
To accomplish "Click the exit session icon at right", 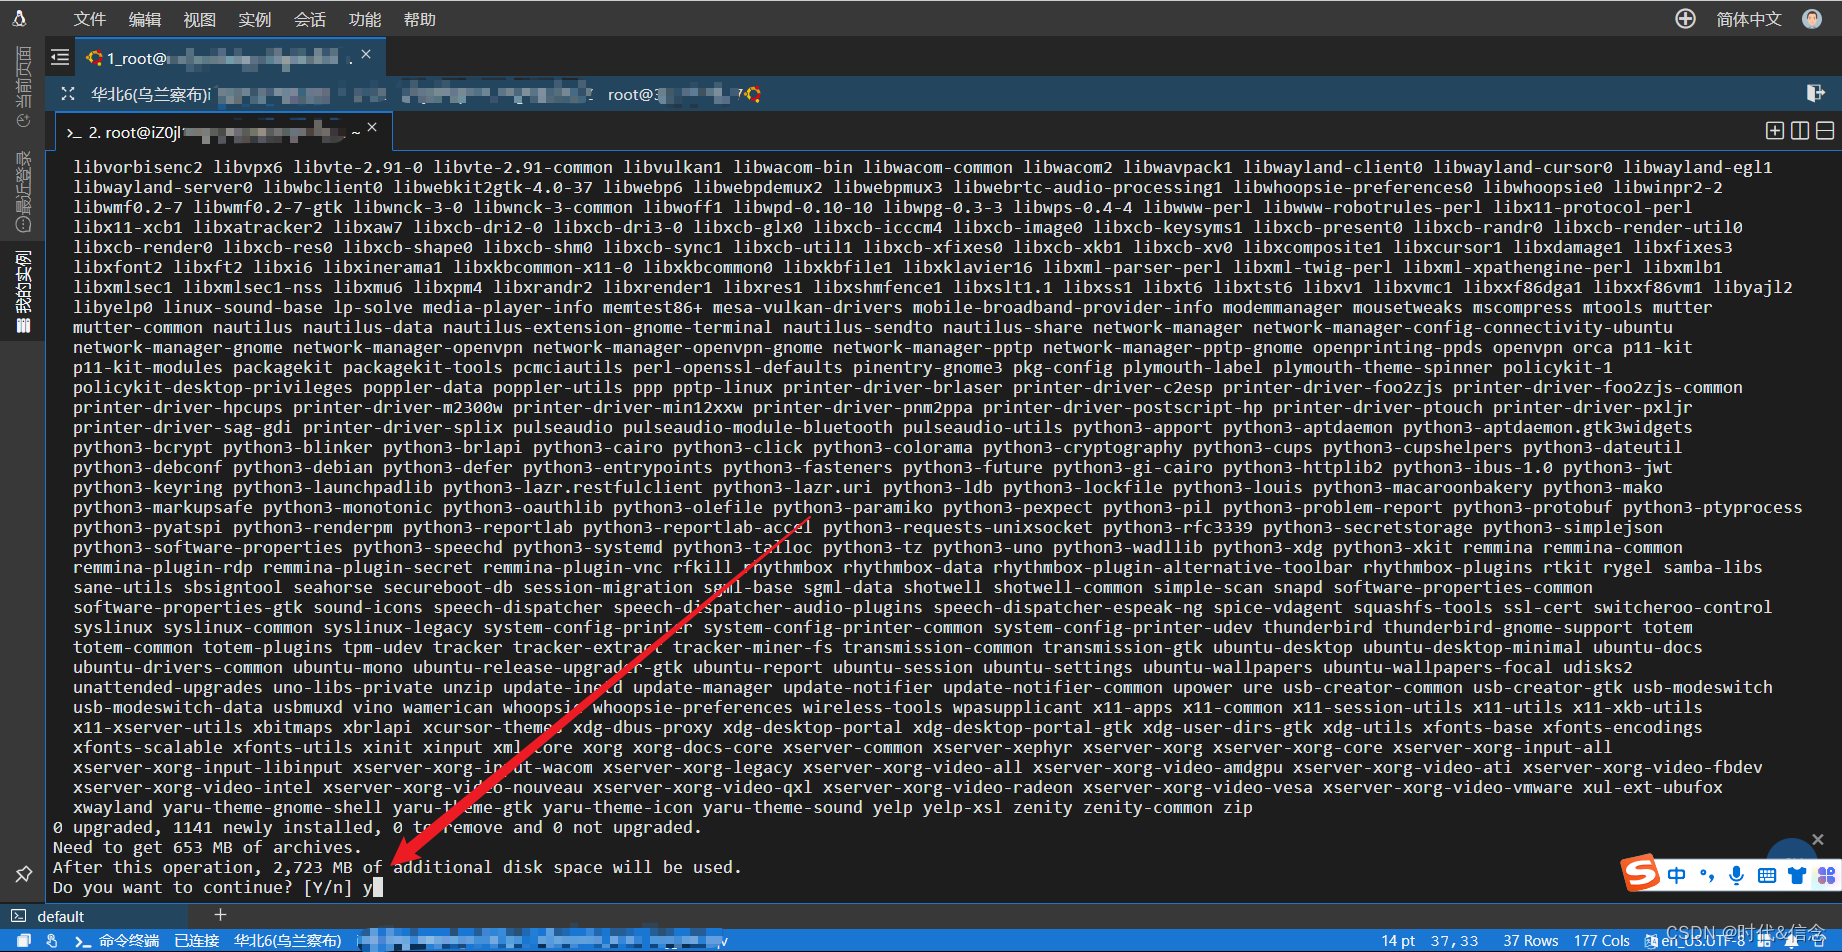I will point(1815,93).
